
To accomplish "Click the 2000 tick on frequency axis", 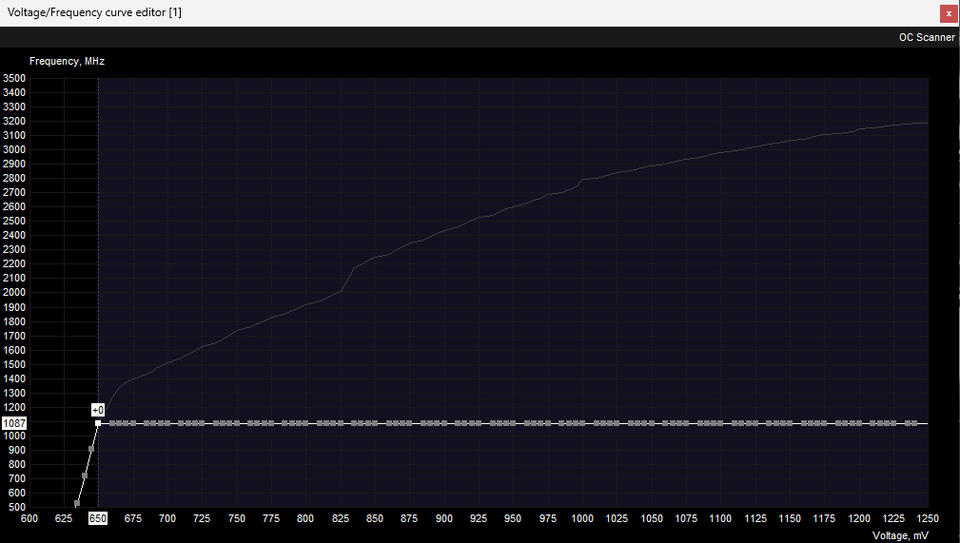I will pyautogui.click(x=15, y=293).
